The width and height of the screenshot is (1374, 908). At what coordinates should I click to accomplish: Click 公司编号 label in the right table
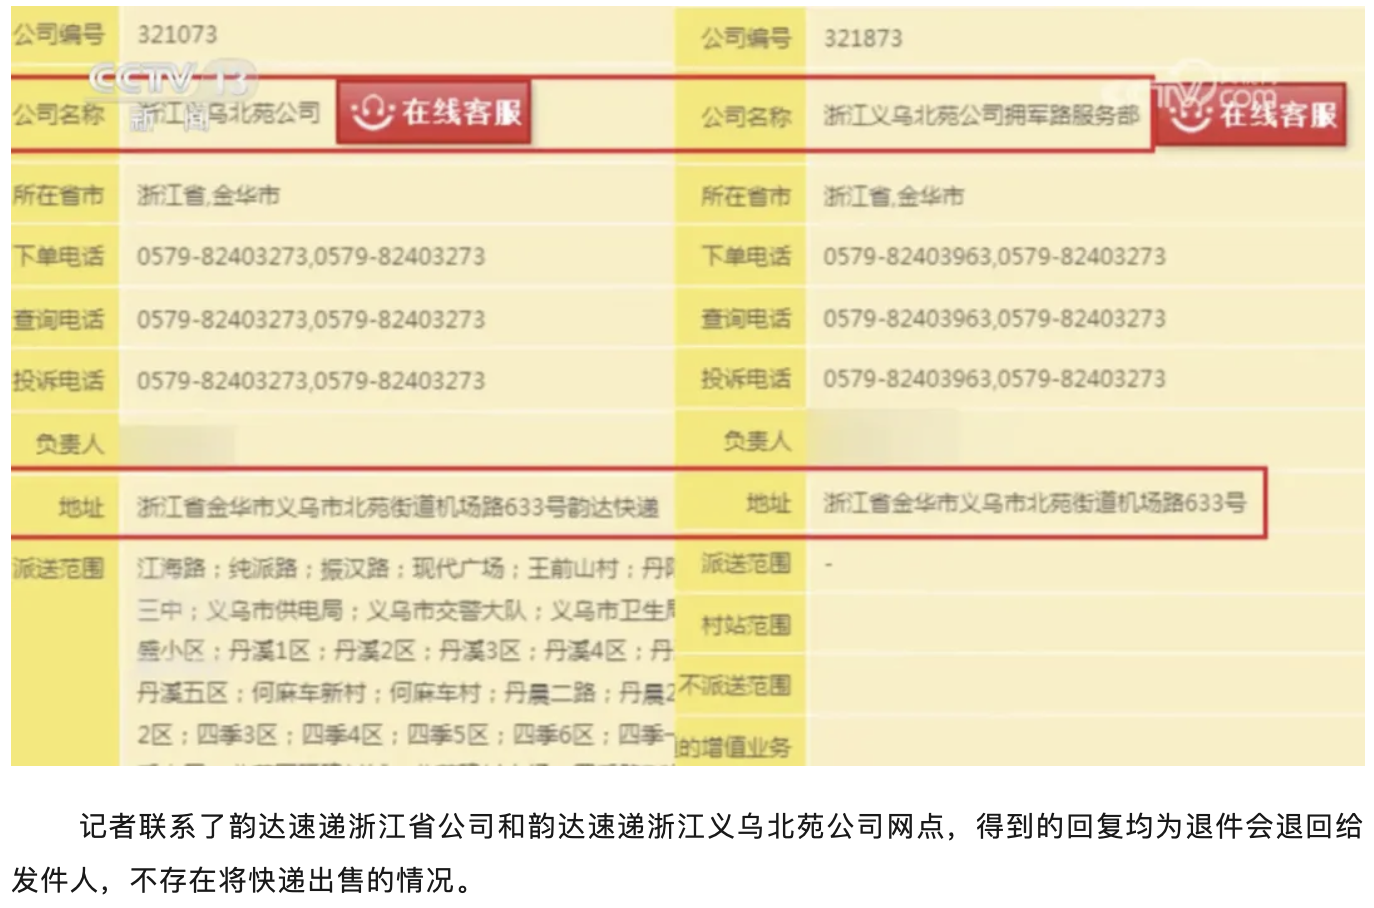point(746,38)
